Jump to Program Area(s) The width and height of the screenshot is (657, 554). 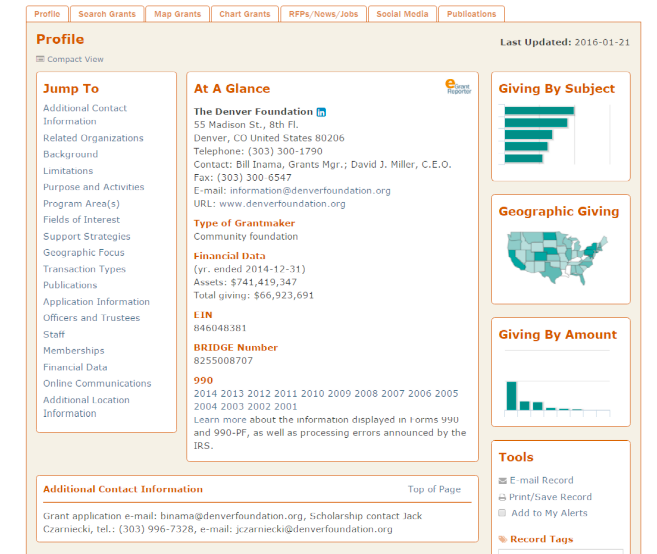click(x=81, y=204)
